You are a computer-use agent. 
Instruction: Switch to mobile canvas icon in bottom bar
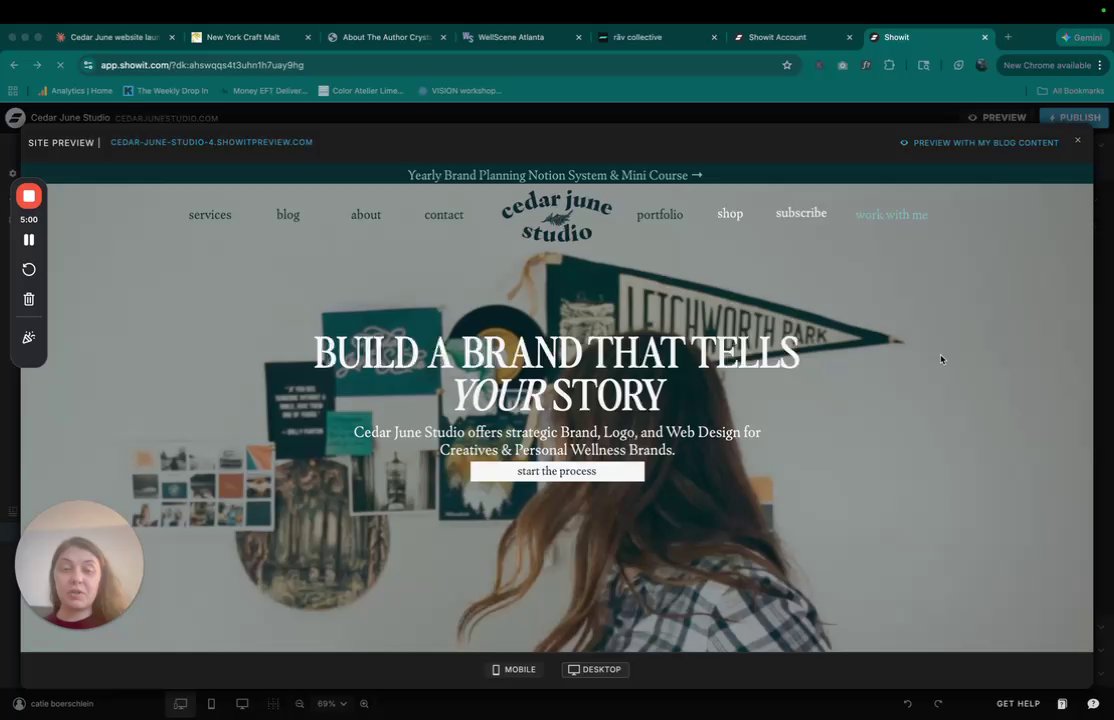211,704
